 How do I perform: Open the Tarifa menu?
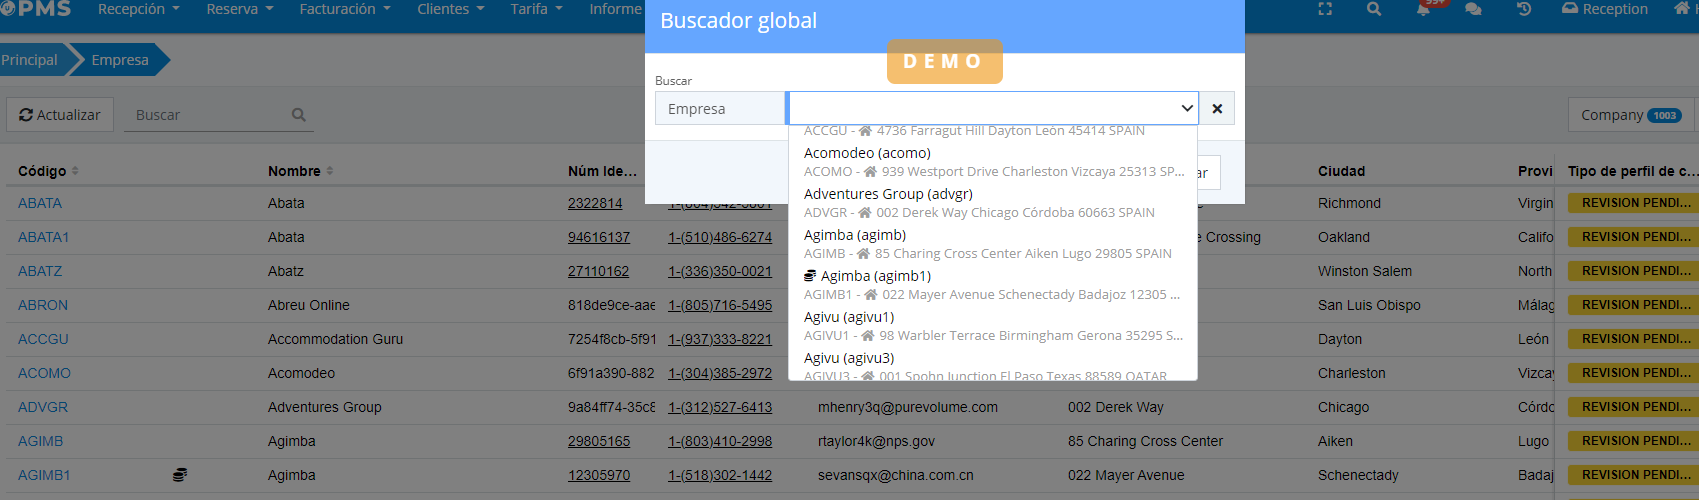pos(536,9)
